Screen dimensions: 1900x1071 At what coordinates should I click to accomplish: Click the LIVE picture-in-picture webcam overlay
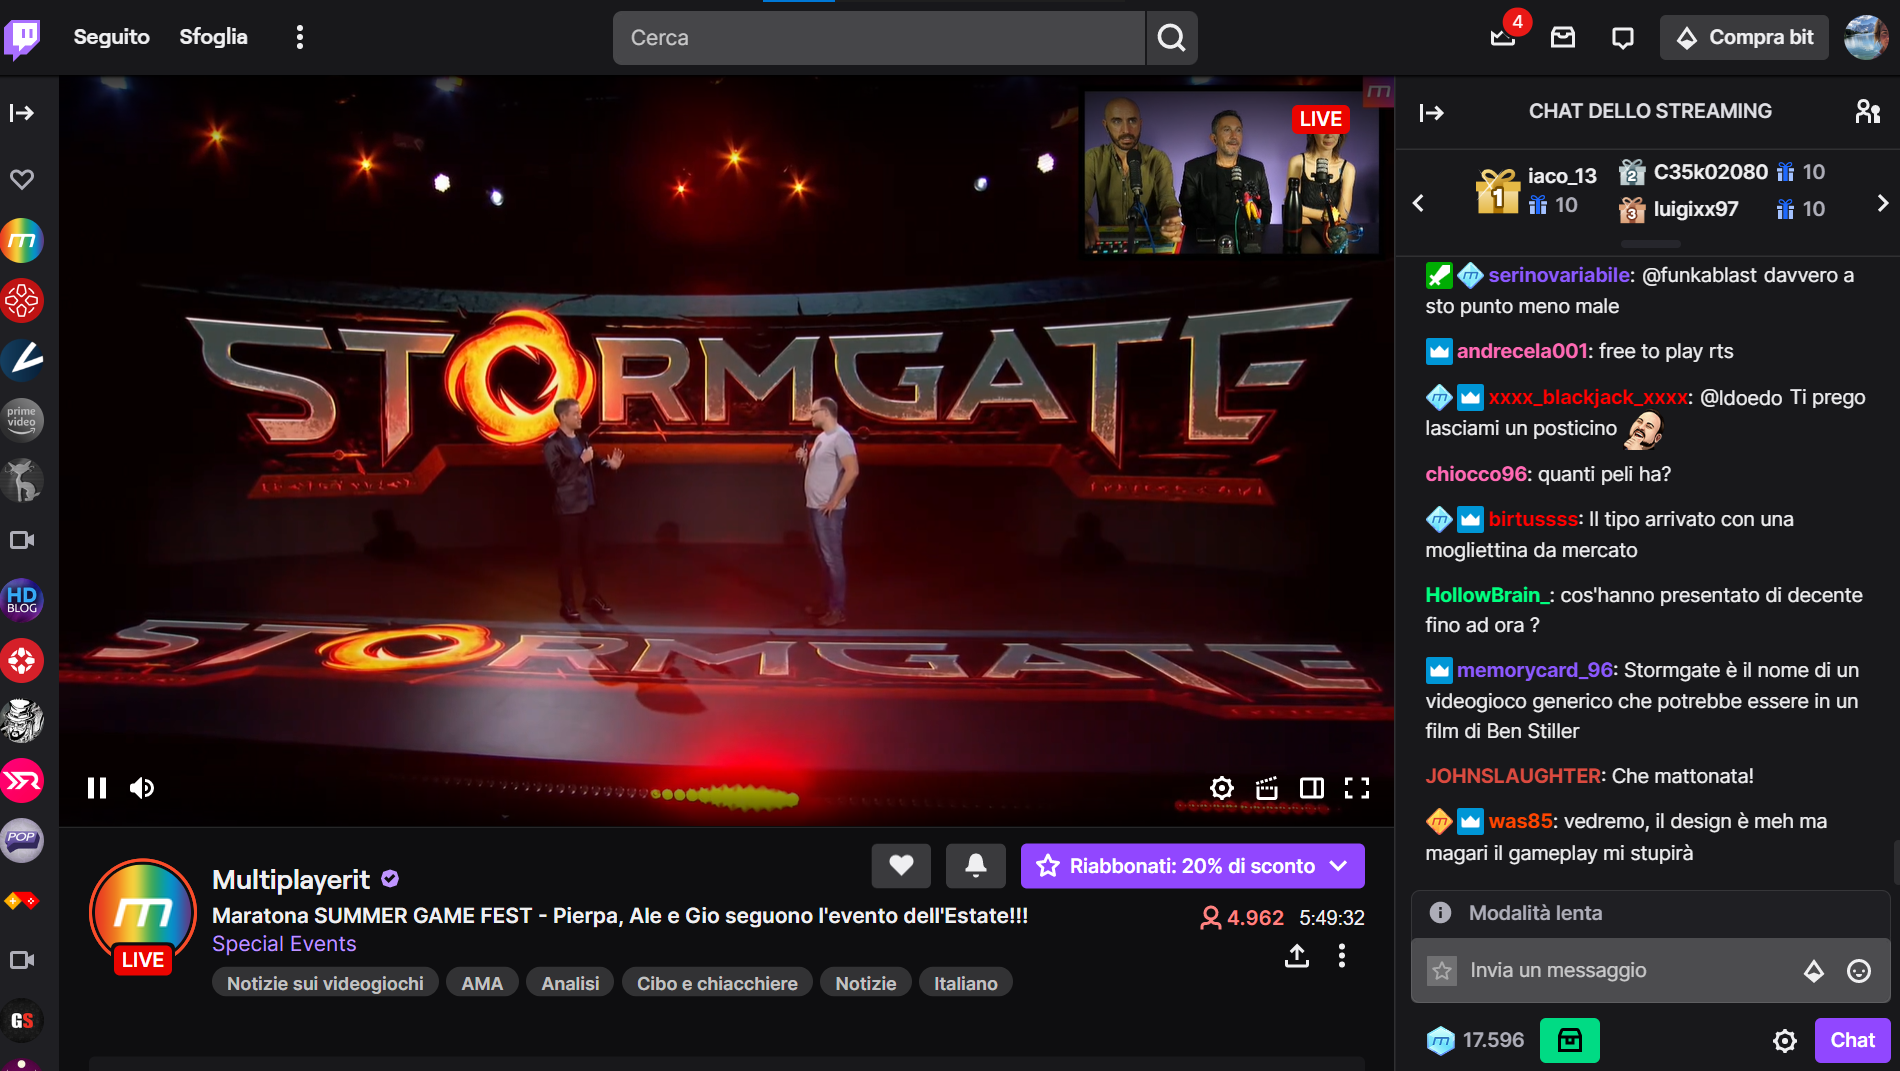pyautogui.click(x=1232, y=172)
